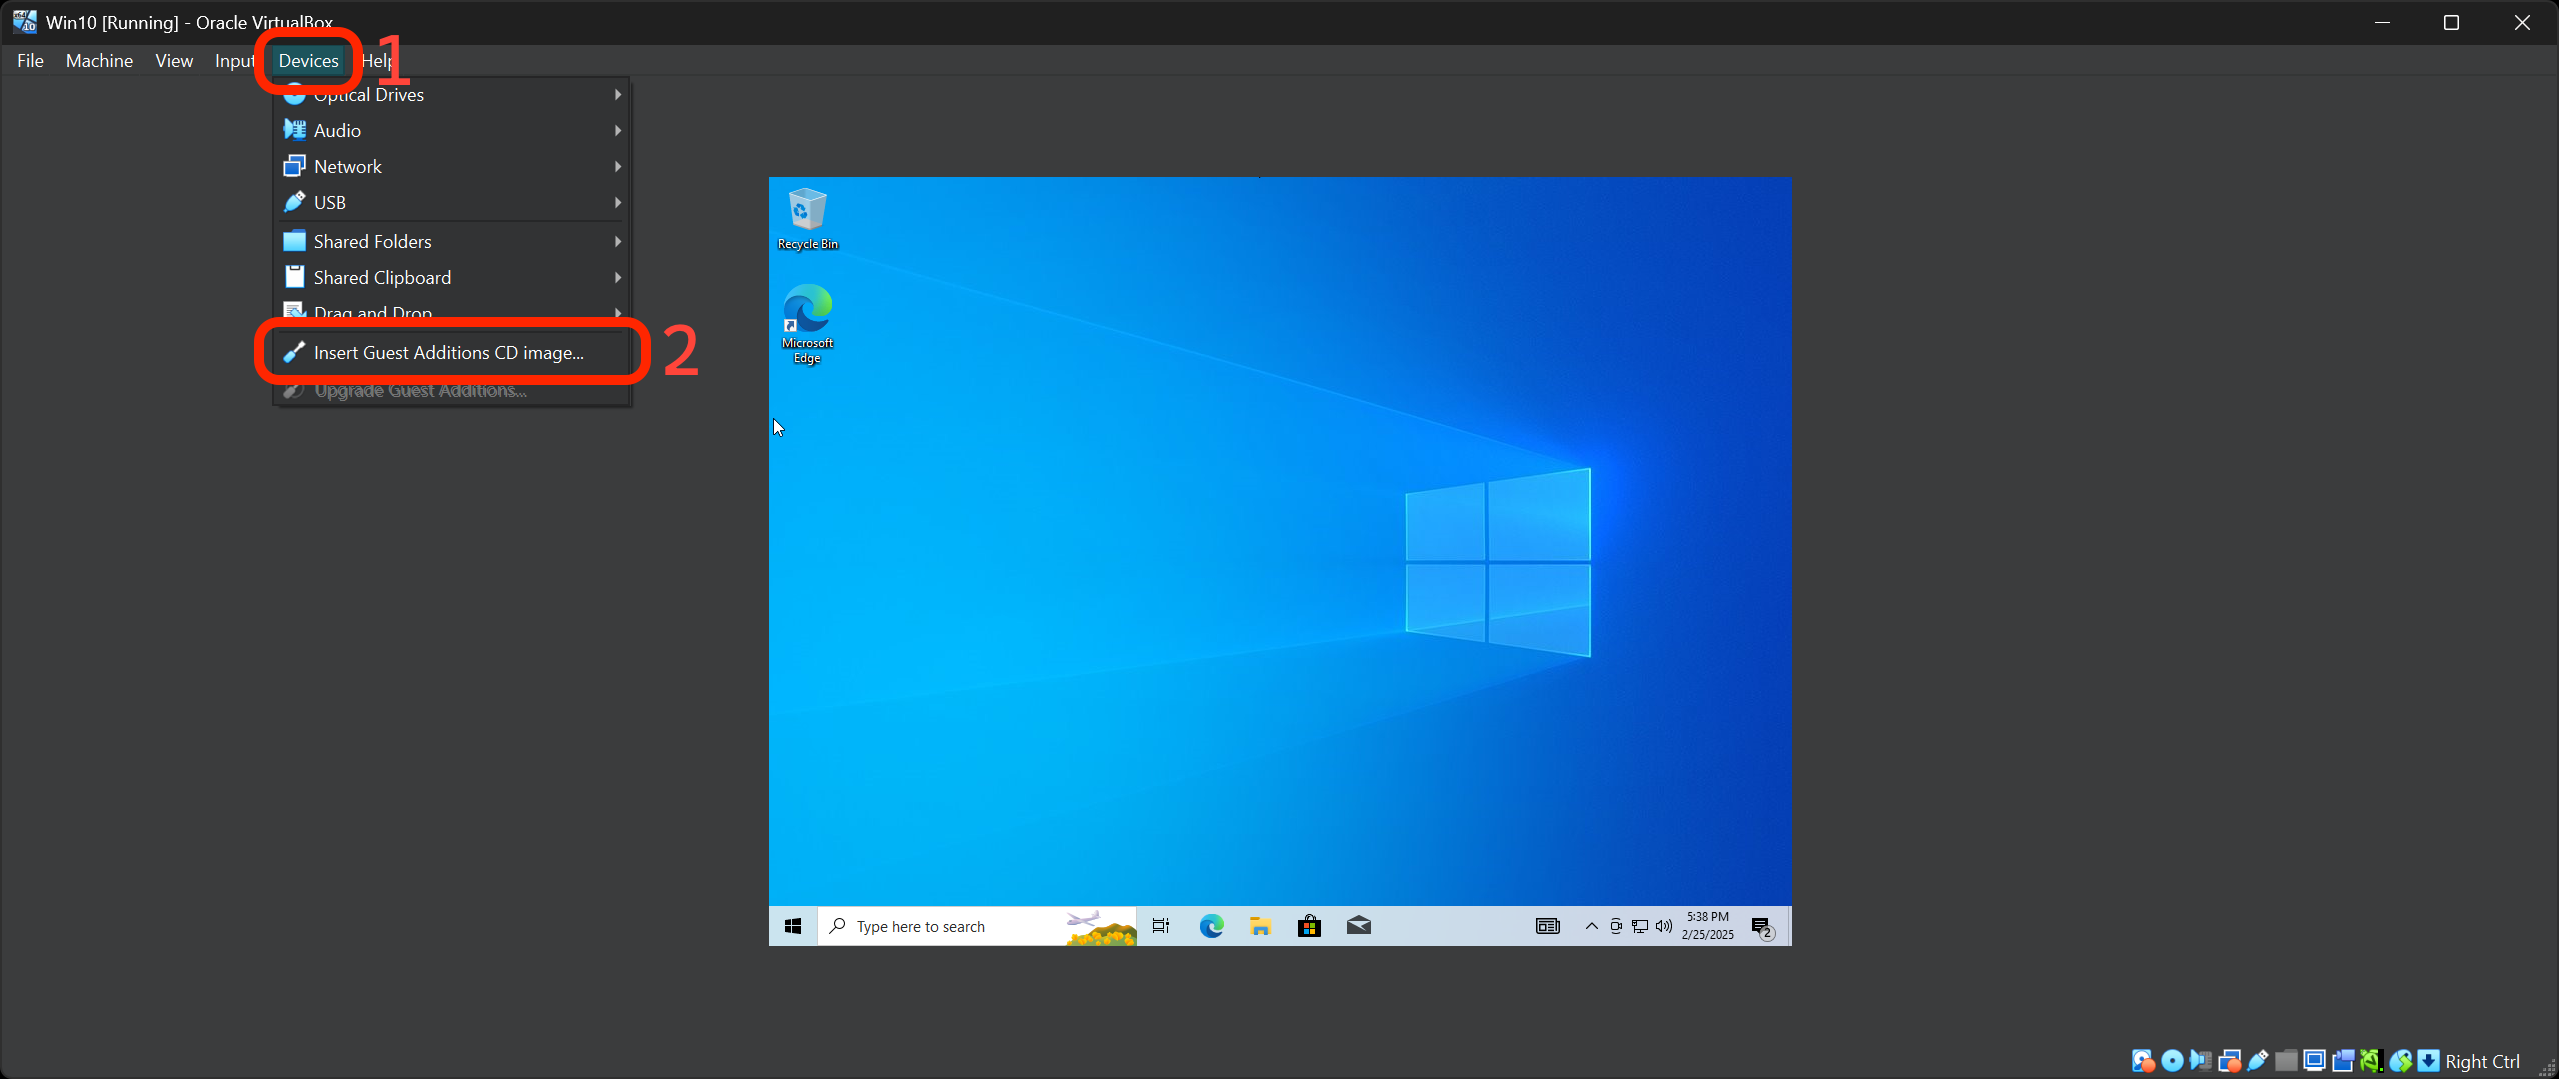
Task: Click the hard disk activity status icon
Action: click(2143, 1061)
